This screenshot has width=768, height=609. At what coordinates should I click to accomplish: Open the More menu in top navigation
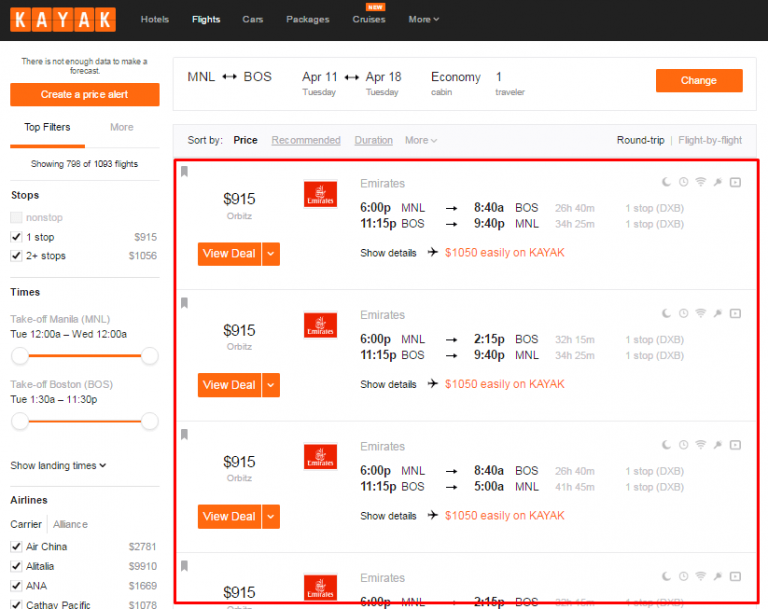pos(424,20)
